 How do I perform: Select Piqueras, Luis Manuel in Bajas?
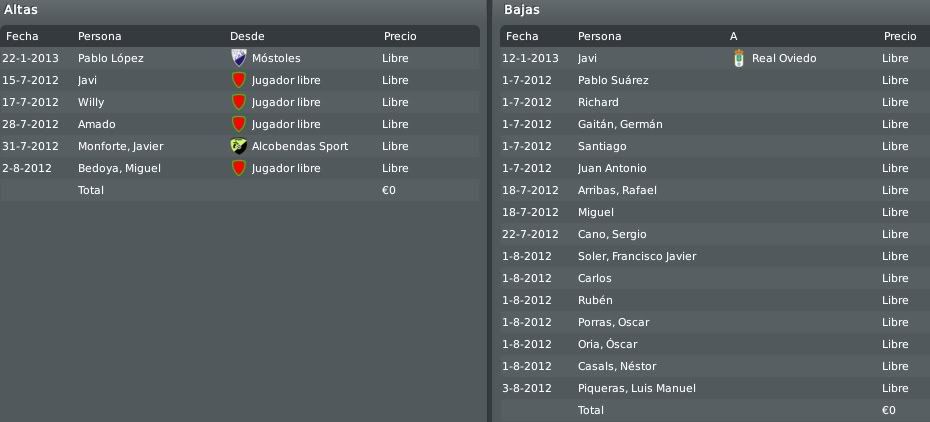(712, 388)
